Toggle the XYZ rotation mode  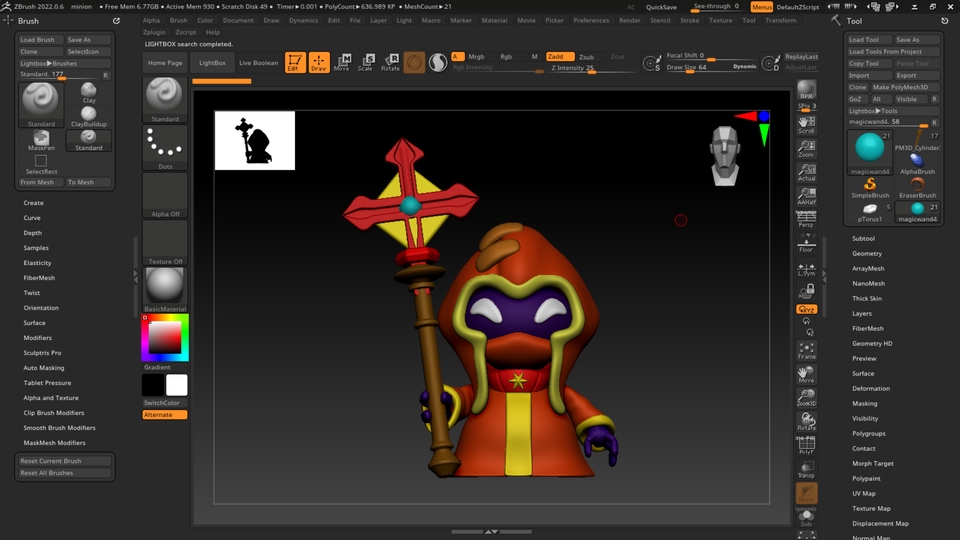pyautogui.click(x=806, y=309)
